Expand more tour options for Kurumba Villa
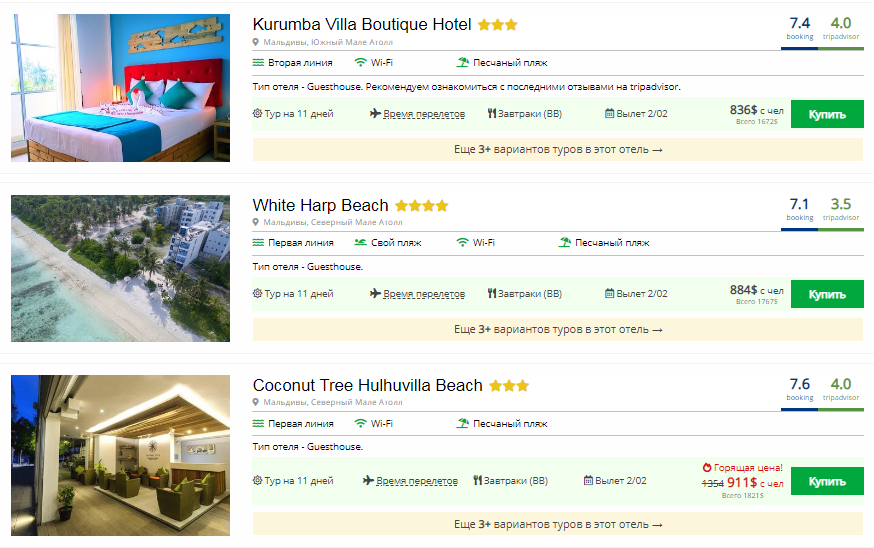The height and width of the screenshot is (548, 874). 557,149
